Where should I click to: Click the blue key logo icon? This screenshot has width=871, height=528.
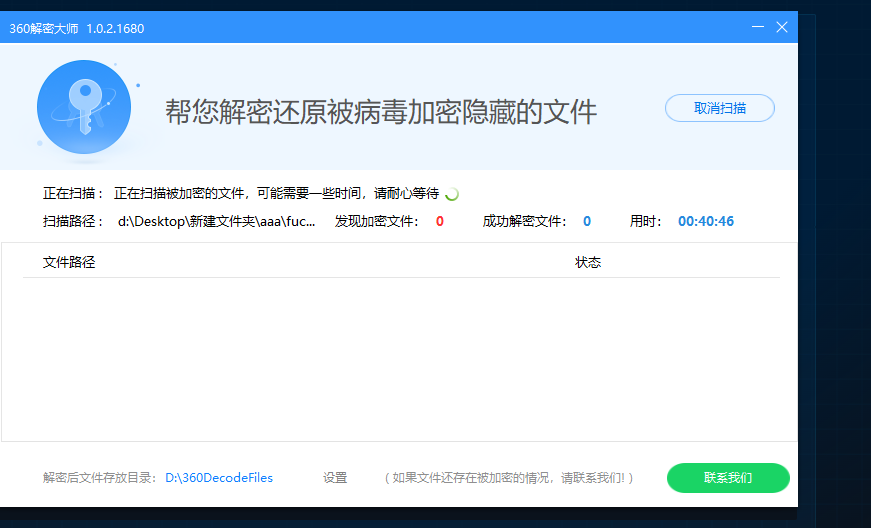coord(84,107)
